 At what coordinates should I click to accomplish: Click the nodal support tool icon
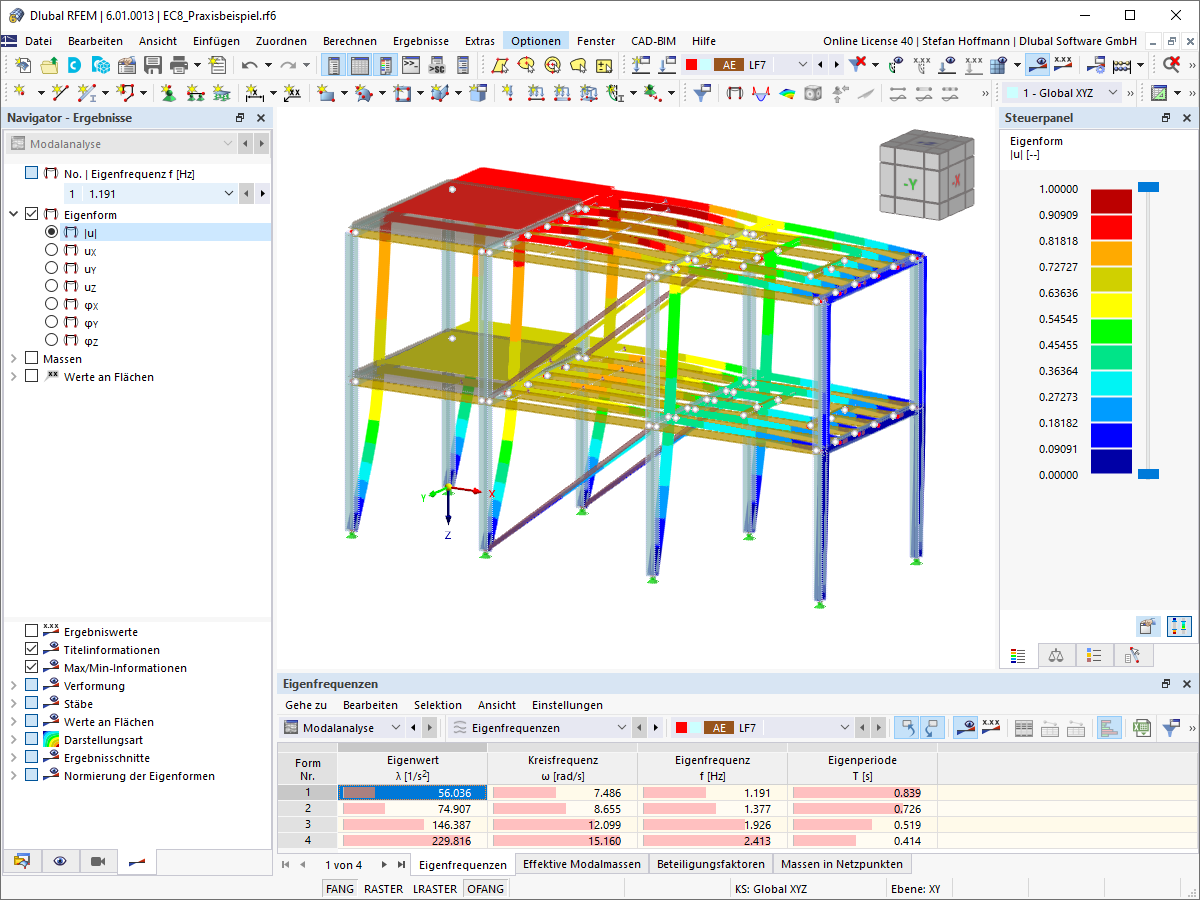click(x=168, y=93)
